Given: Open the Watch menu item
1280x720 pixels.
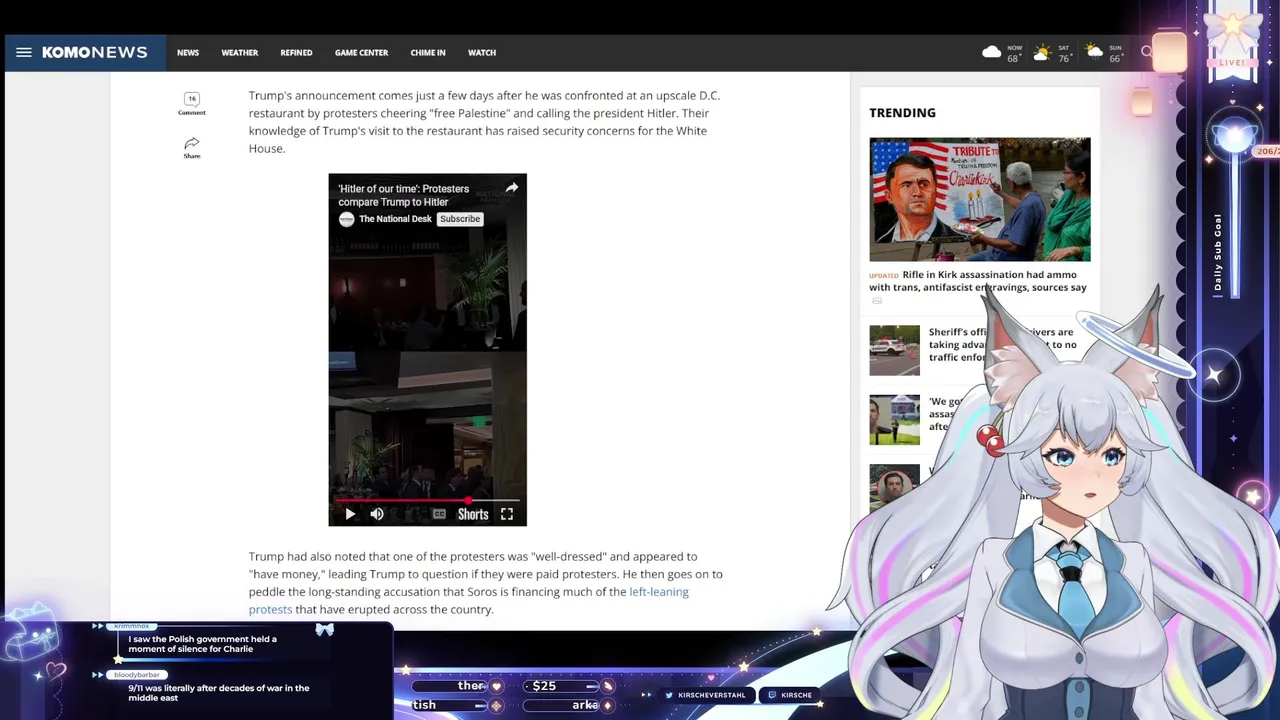Looking at the screenshot, I should pos(482,52).
